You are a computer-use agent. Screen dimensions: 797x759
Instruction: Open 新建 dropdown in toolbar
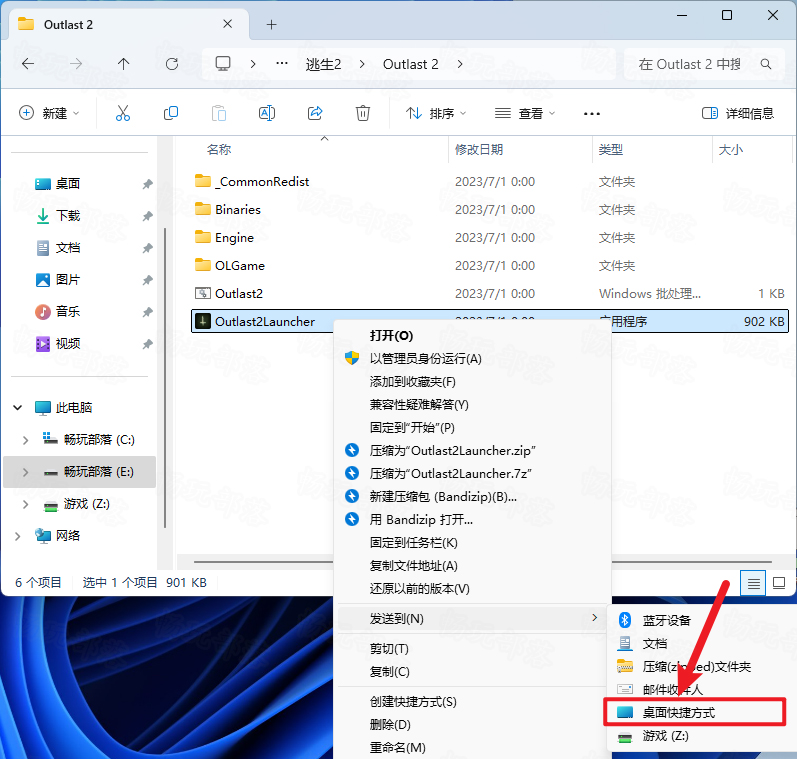coord(49,113)
